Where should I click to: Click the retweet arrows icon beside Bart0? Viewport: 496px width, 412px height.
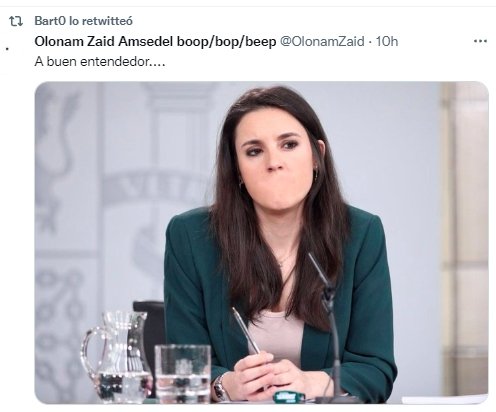pyautogui.click(x=16, y=21)
